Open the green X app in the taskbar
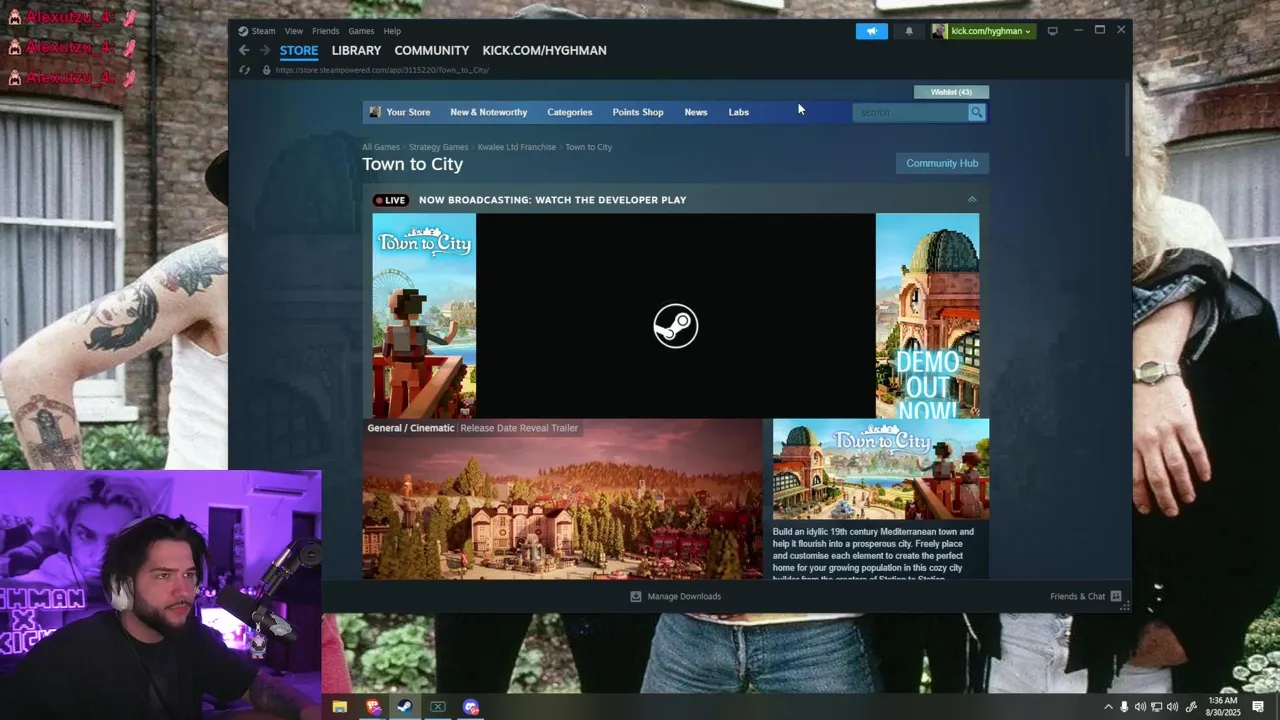The image size is (1280, 720). pos(437,707)
